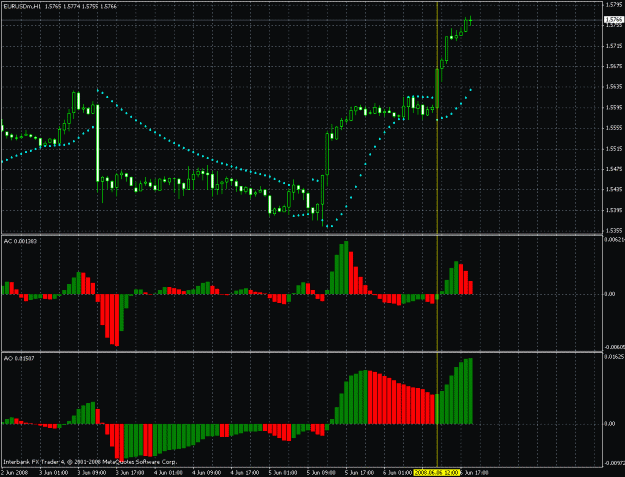Image resolution: width=625 pixels, height=477 pixels.
Task: Click the current price tag 1.5766
Action: (614, 20)
